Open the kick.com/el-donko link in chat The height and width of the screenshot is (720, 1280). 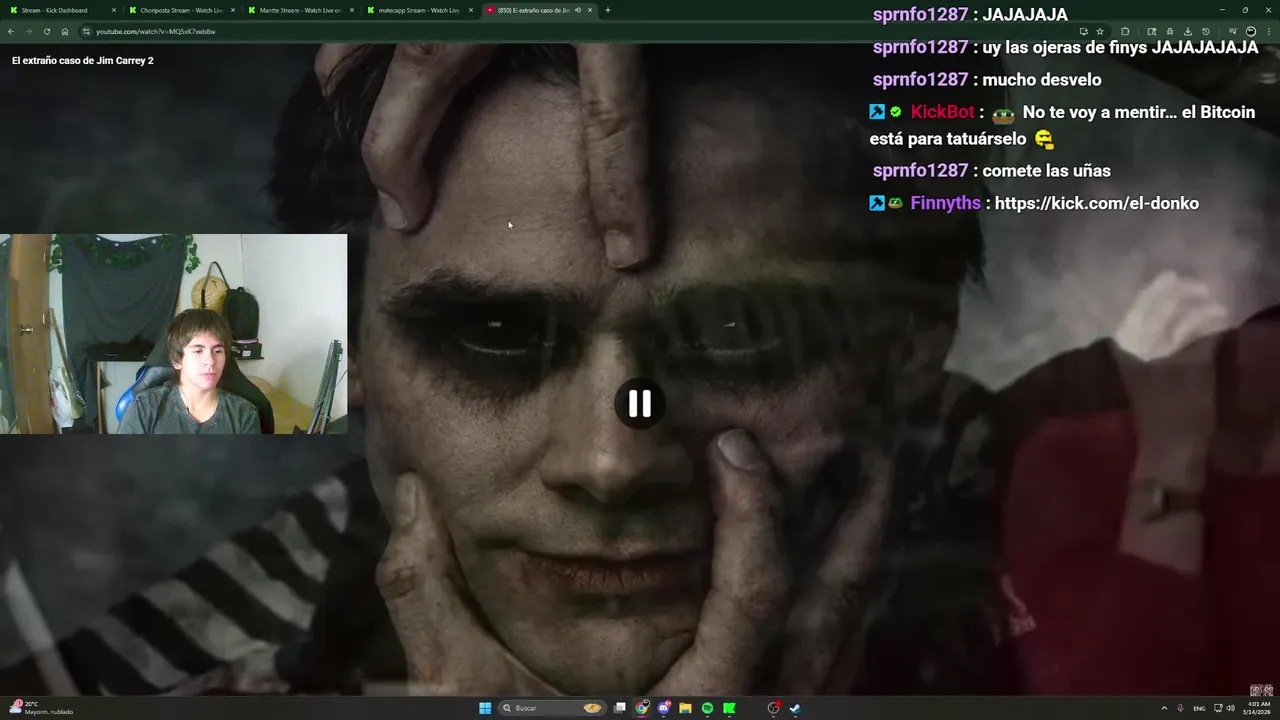(1097, 203)
